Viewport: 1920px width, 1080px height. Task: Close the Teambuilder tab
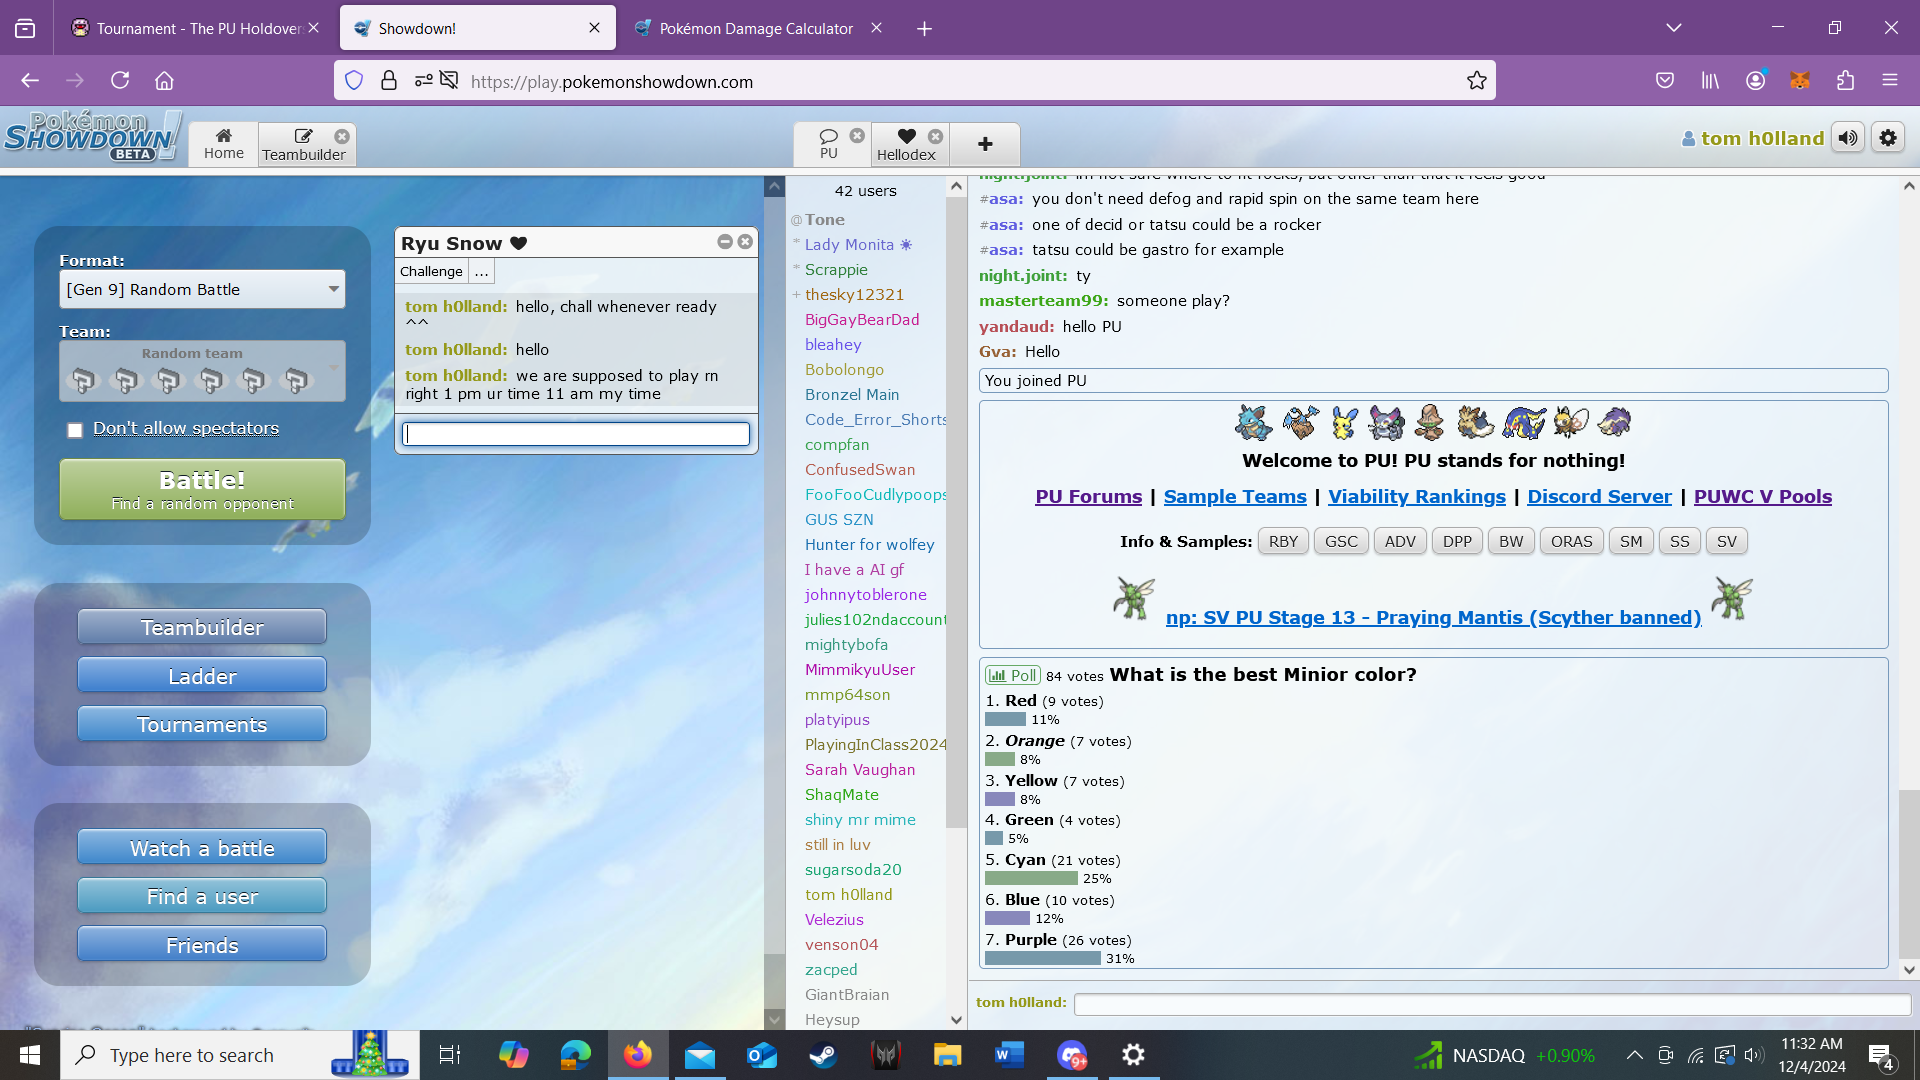[x=342, y=136]
